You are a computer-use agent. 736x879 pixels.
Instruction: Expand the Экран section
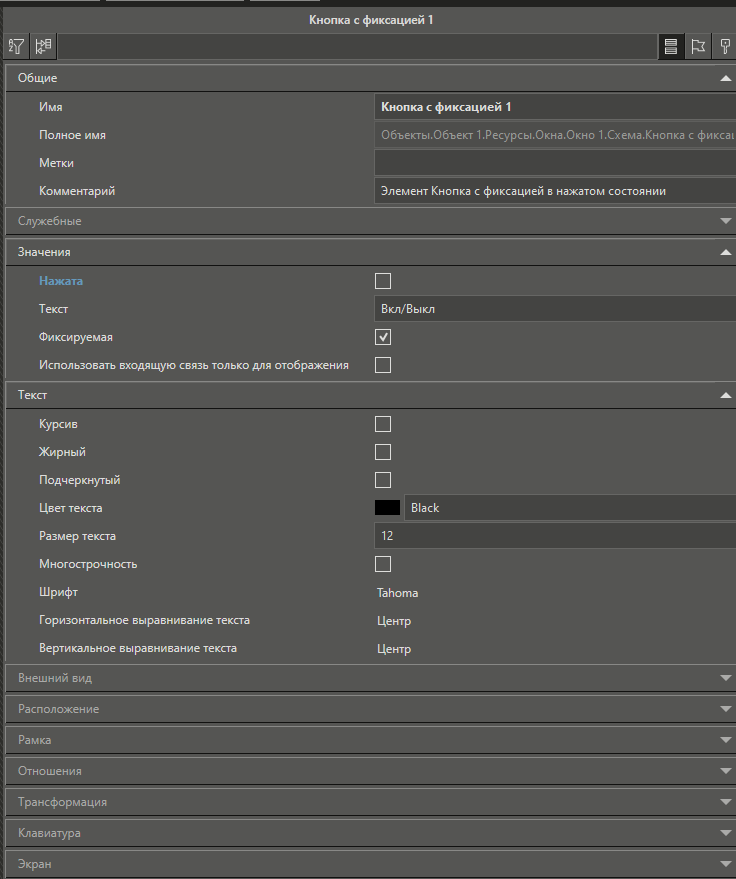pos(725,864)
